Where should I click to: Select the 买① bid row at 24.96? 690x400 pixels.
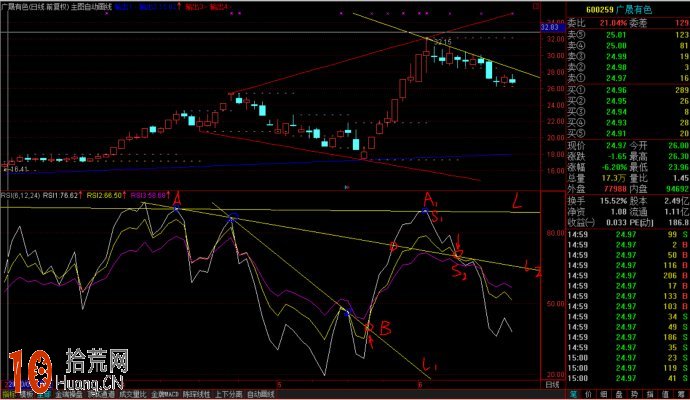[628, 90]
